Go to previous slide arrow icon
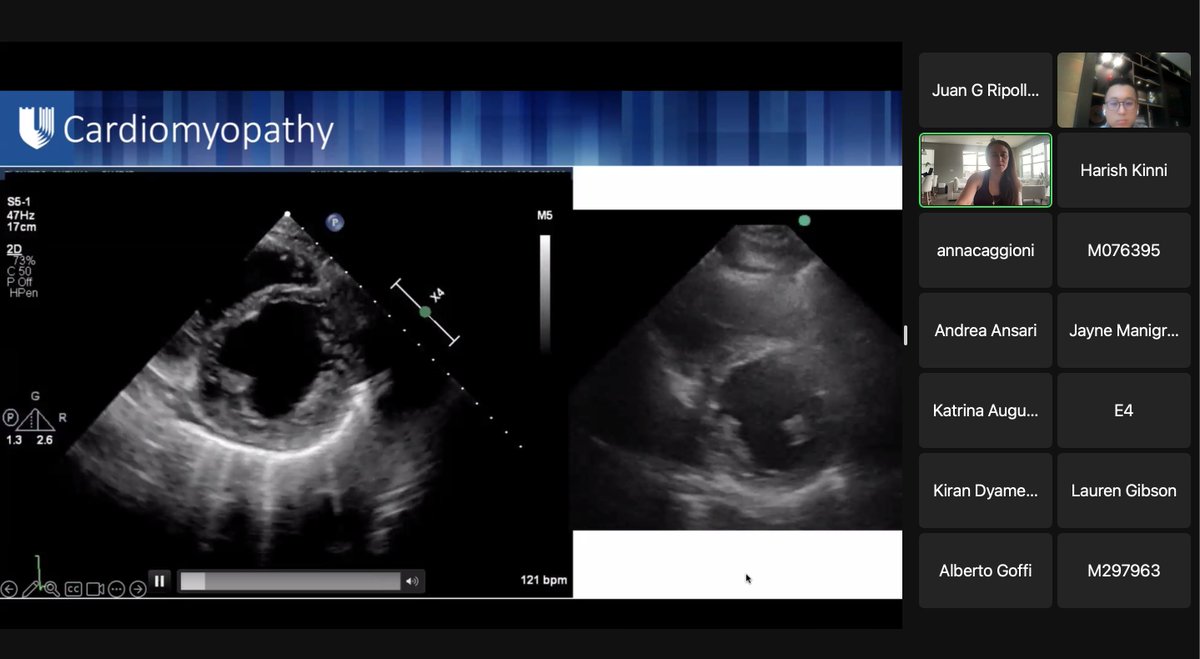Viewport: 1200px width, 659px height. click(x=10, y=589)
